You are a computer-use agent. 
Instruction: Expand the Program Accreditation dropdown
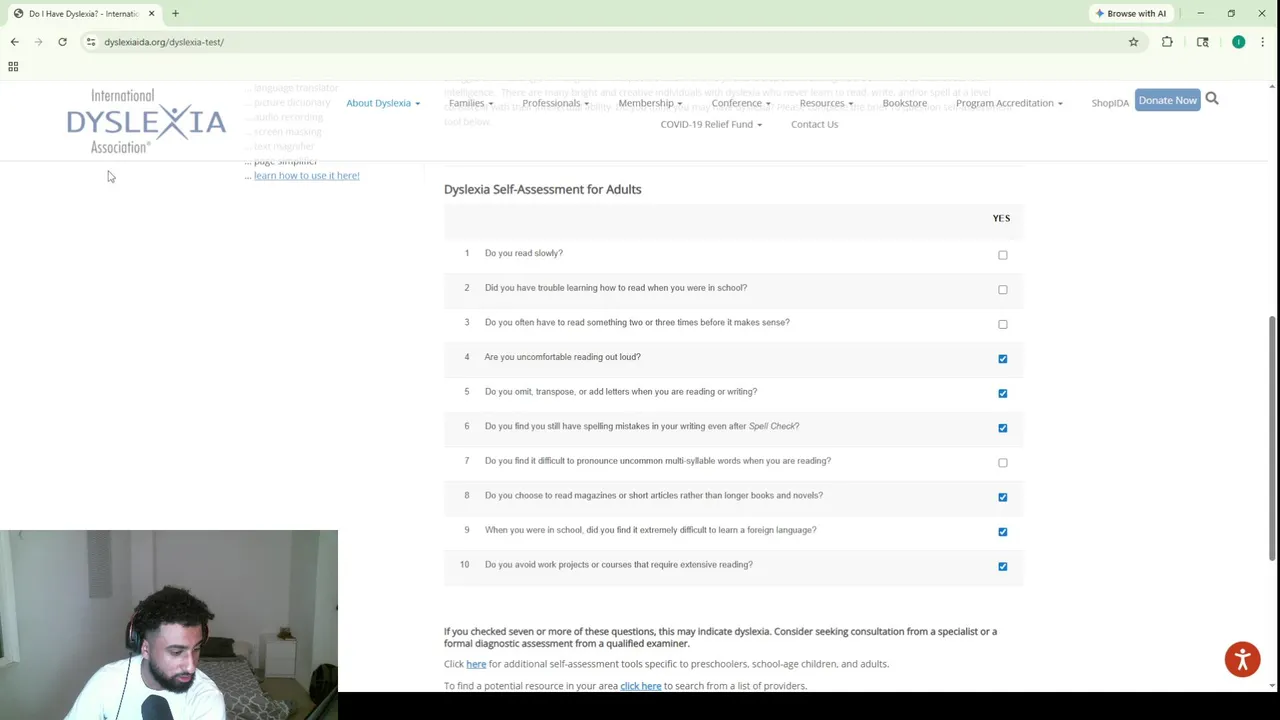pyautogui.click(x=1008, y=103)
